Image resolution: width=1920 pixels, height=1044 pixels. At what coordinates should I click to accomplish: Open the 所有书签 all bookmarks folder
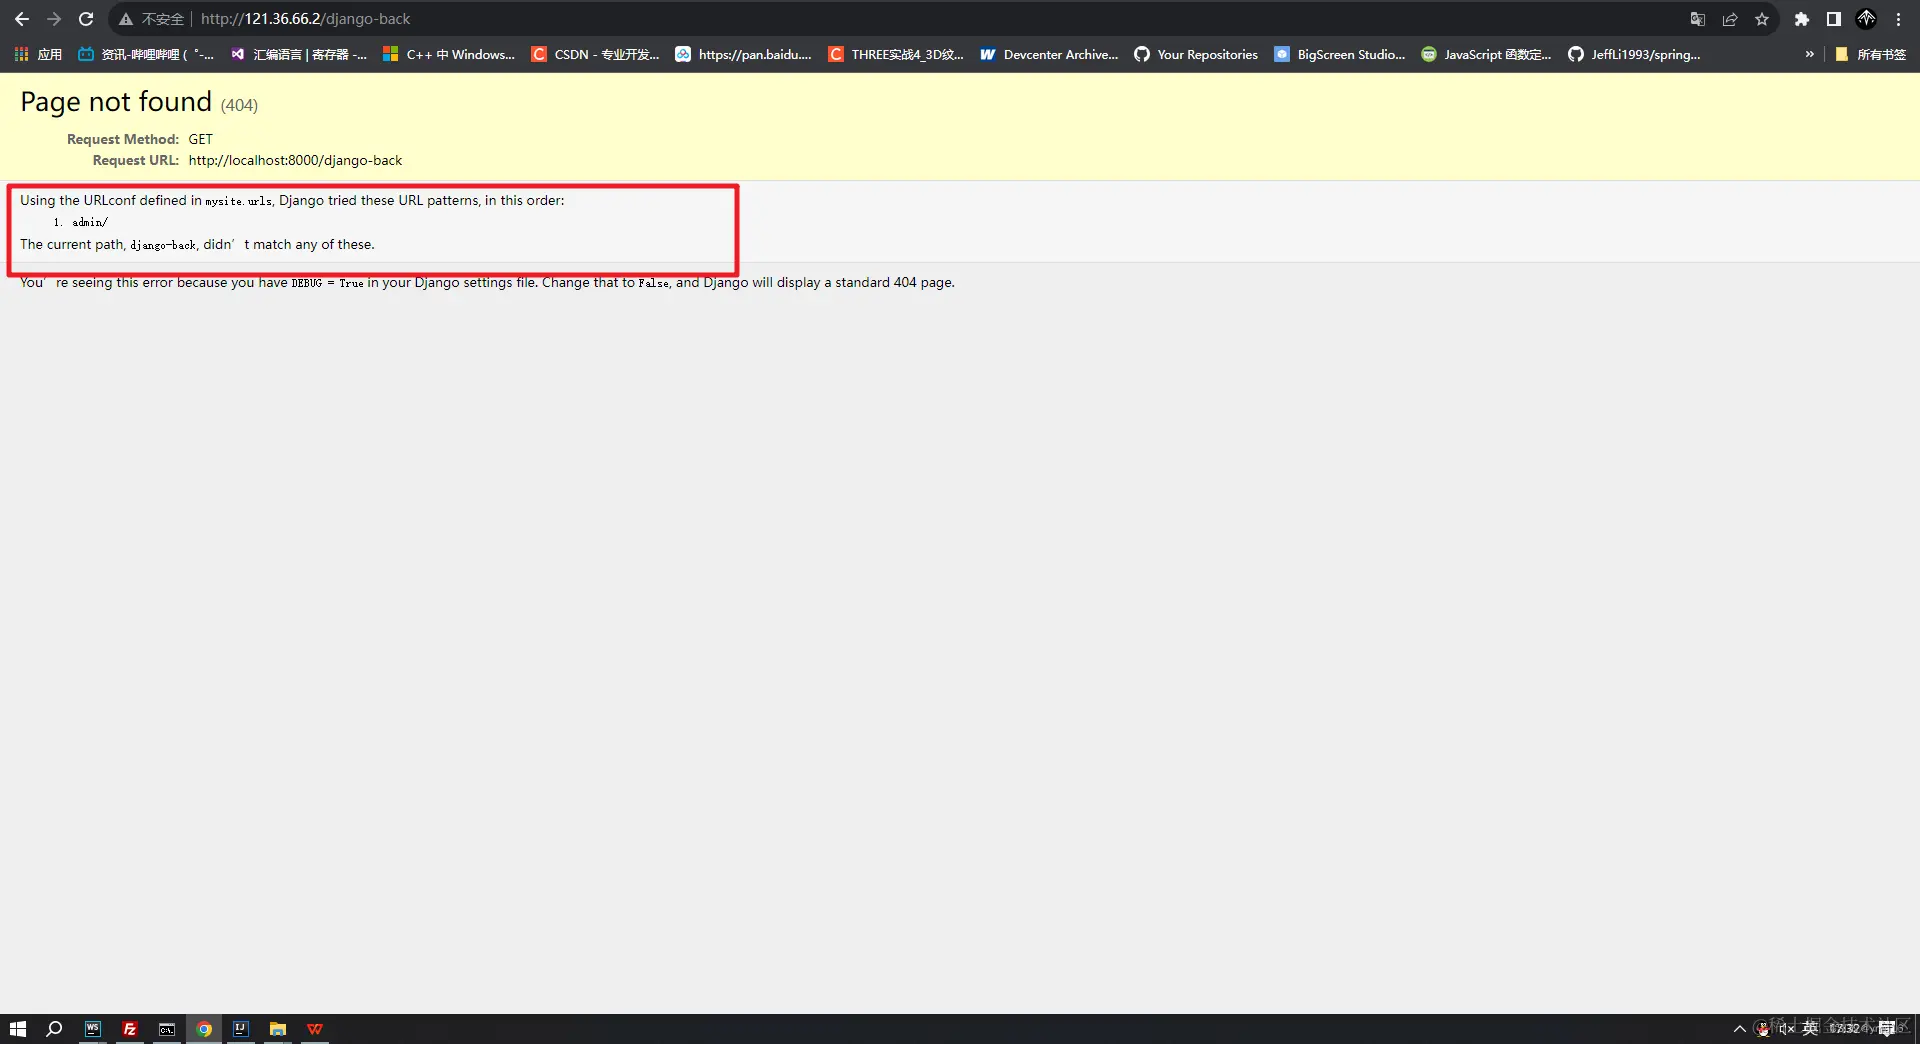click(1870, 54)
